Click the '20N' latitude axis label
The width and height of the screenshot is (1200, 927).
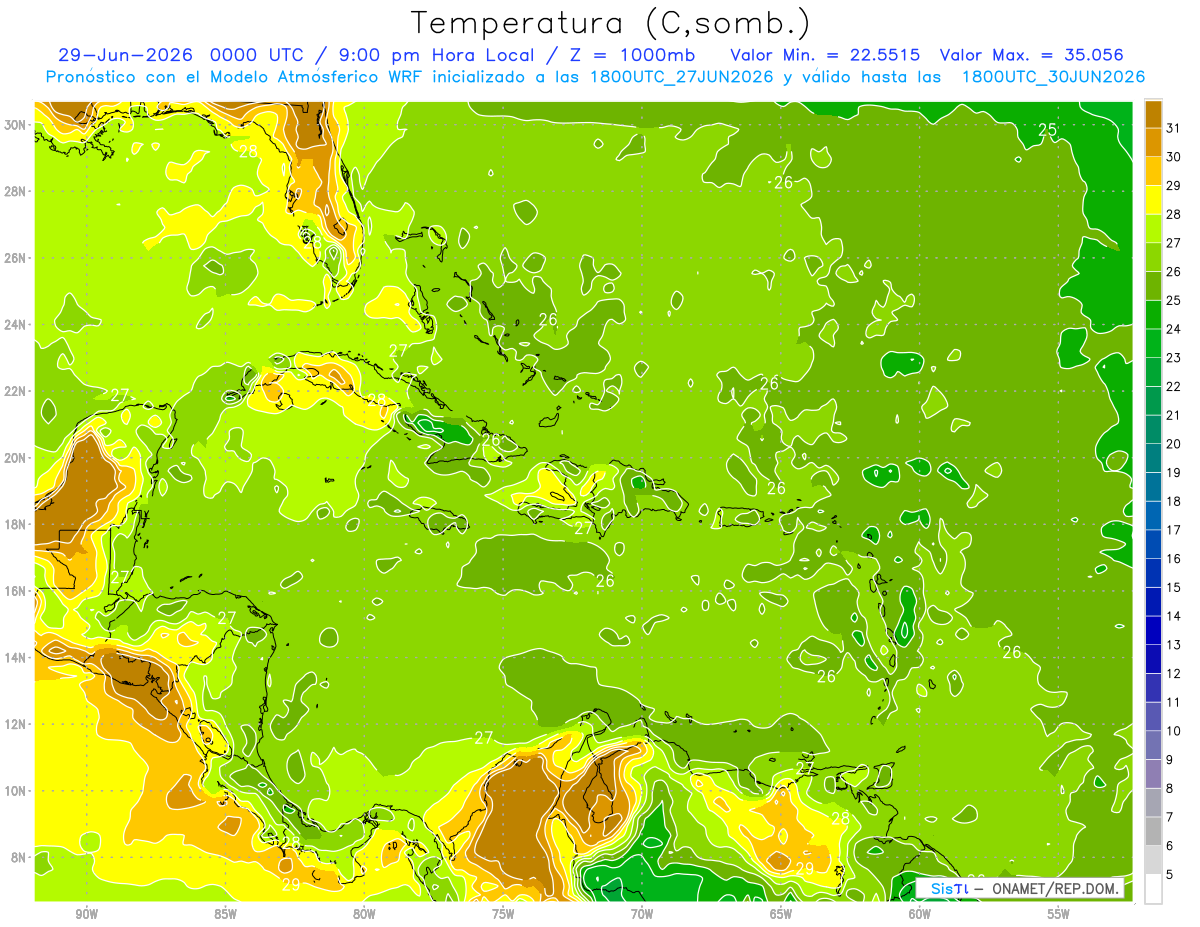(x=15, y=458)
